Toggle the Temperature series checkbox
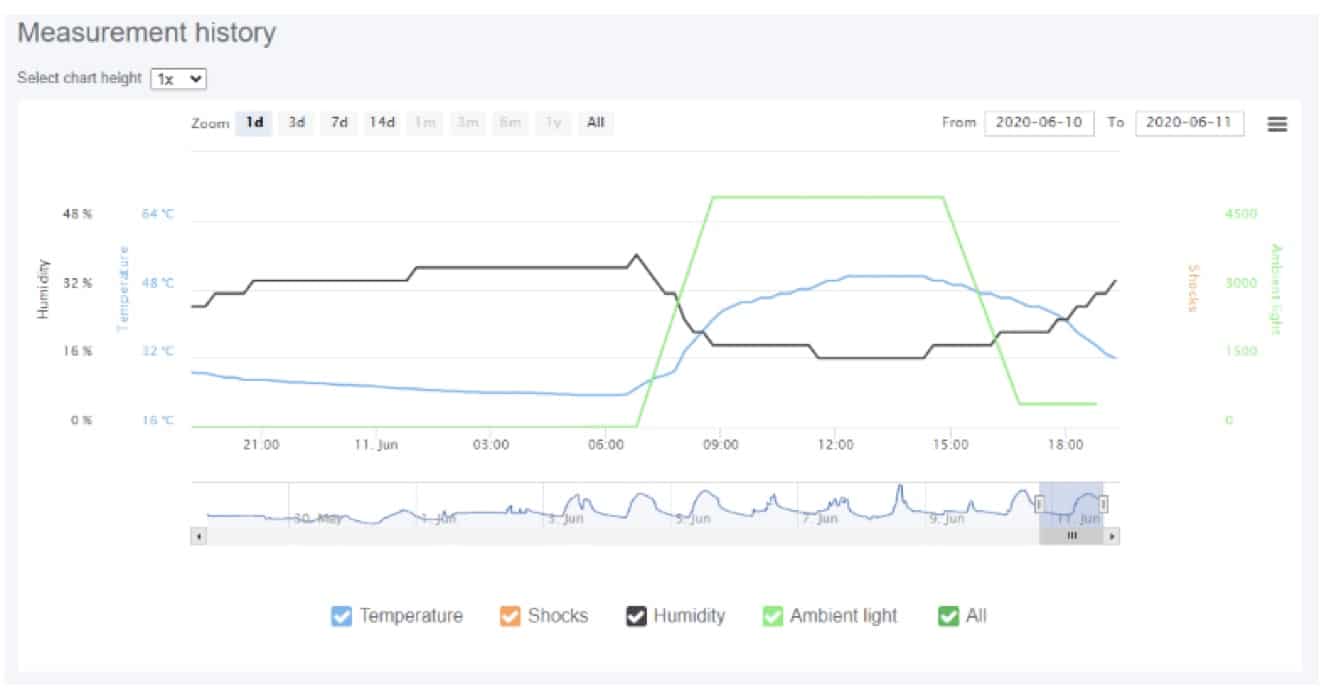The width and height of the screenshot is (1325, 693). point(342,616)
